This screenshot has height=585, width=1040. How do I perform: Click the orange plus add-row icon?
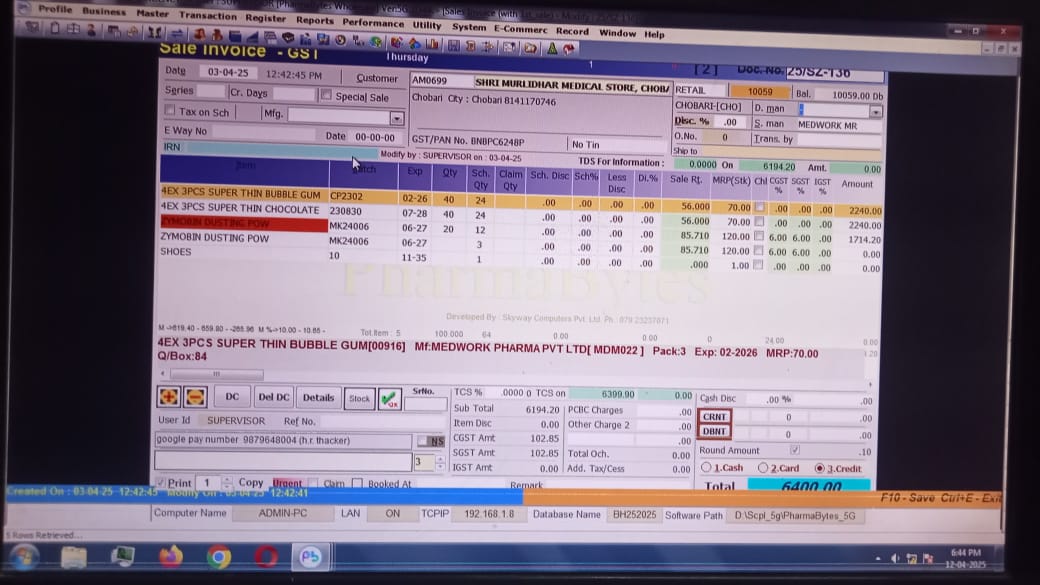170,397
